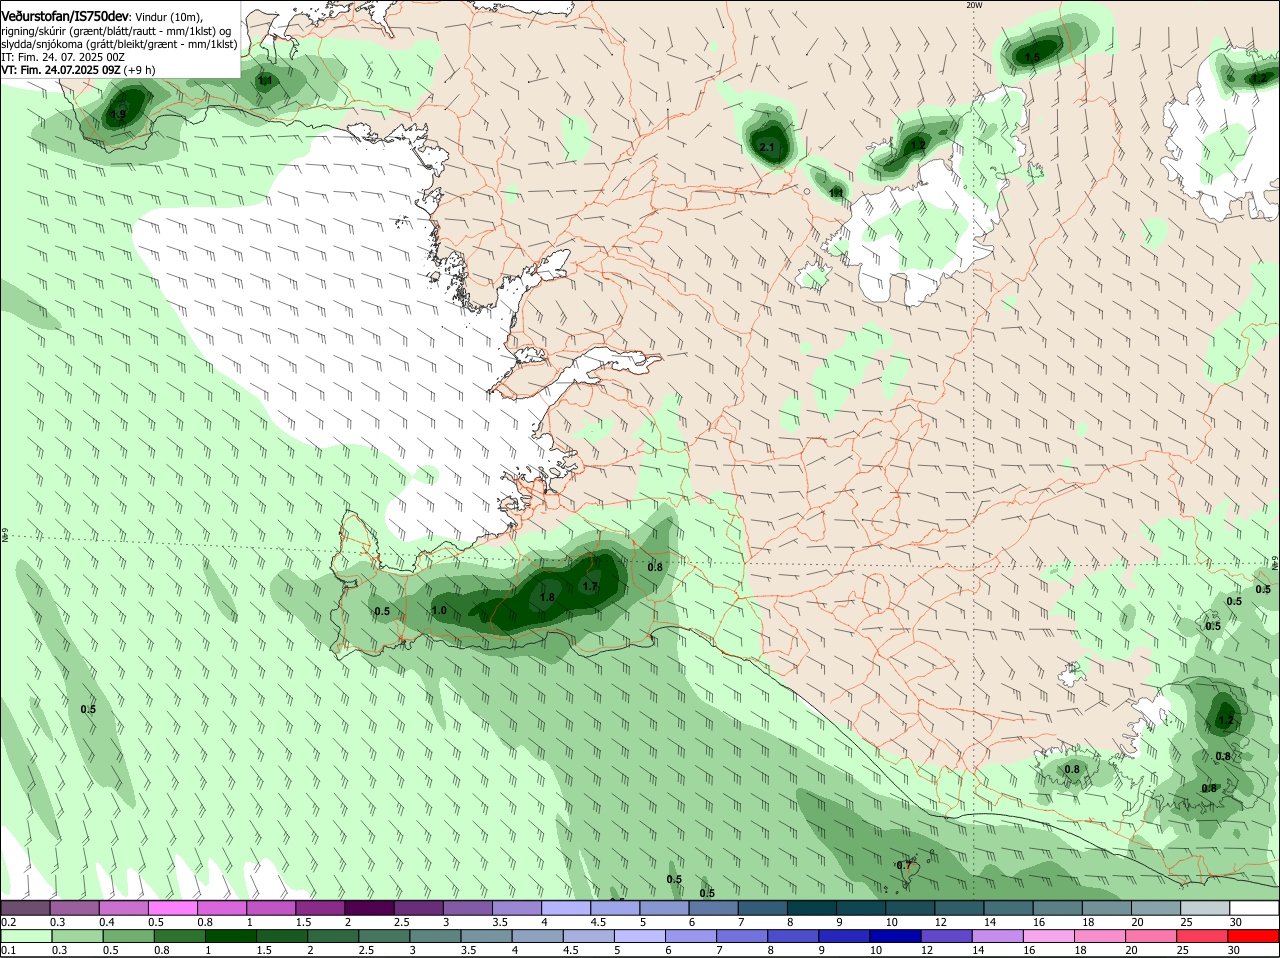Click the 20W longitude label

coord(974,5)
